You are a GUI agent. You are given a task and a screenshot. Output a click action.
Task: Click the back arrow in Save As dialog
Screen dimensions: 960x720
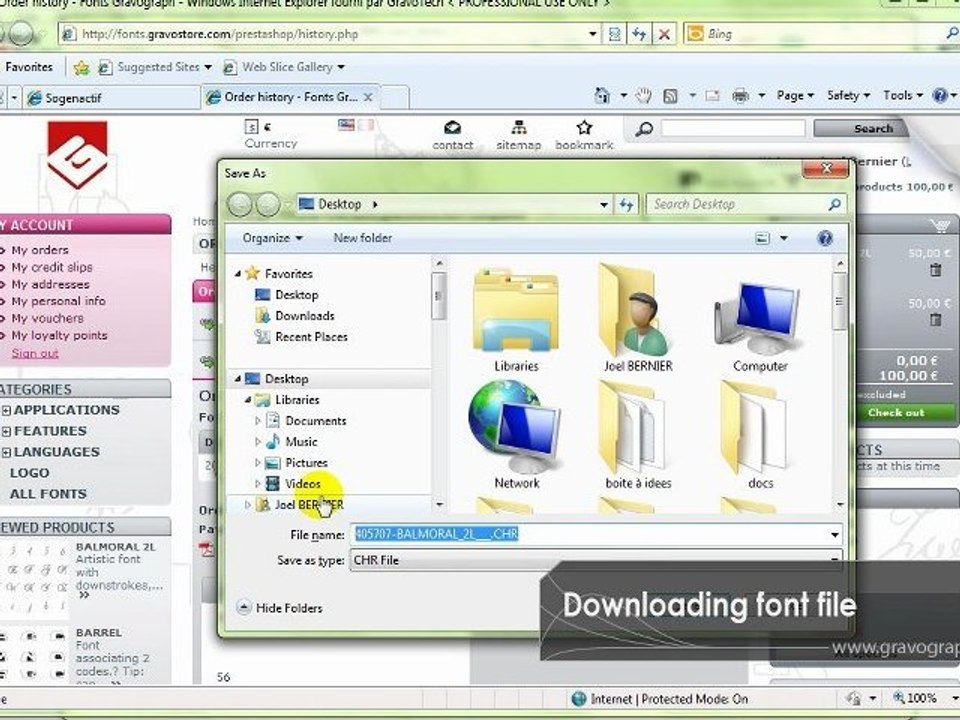click(239, 204)
